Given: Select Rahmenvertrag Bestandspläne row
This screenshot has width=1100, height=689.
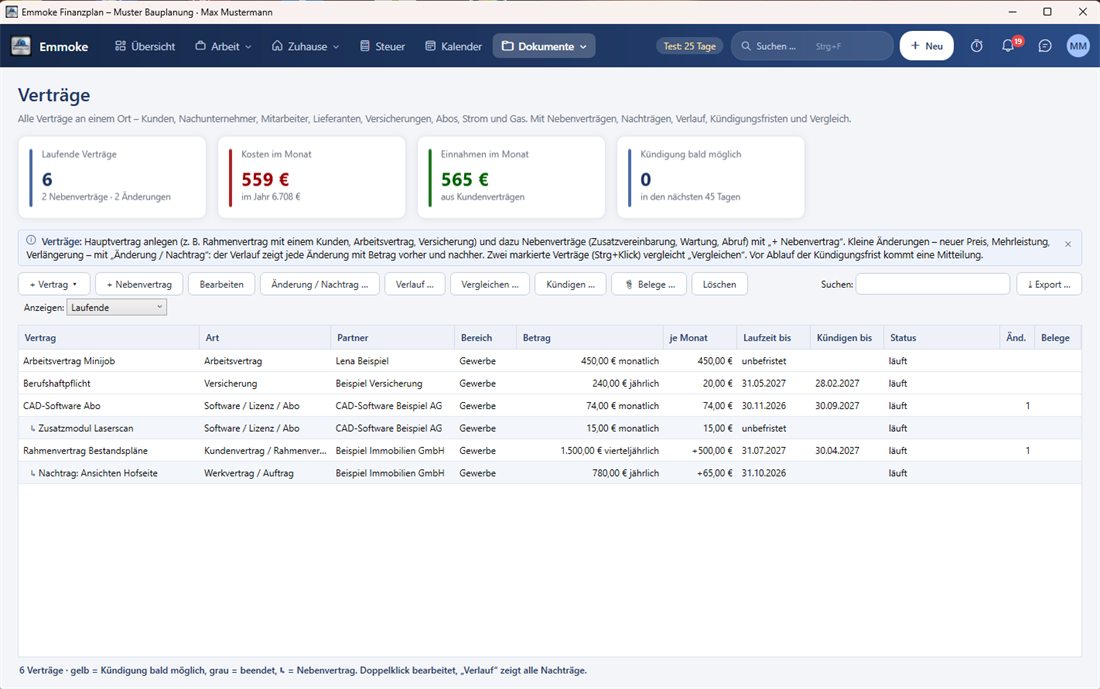Looking at the screenshot, I should click(549, 450).
